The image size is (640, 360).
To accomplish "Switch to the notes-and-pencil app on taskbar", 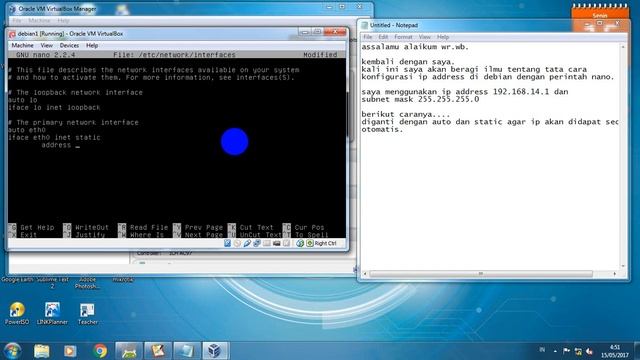I will 158,351.
